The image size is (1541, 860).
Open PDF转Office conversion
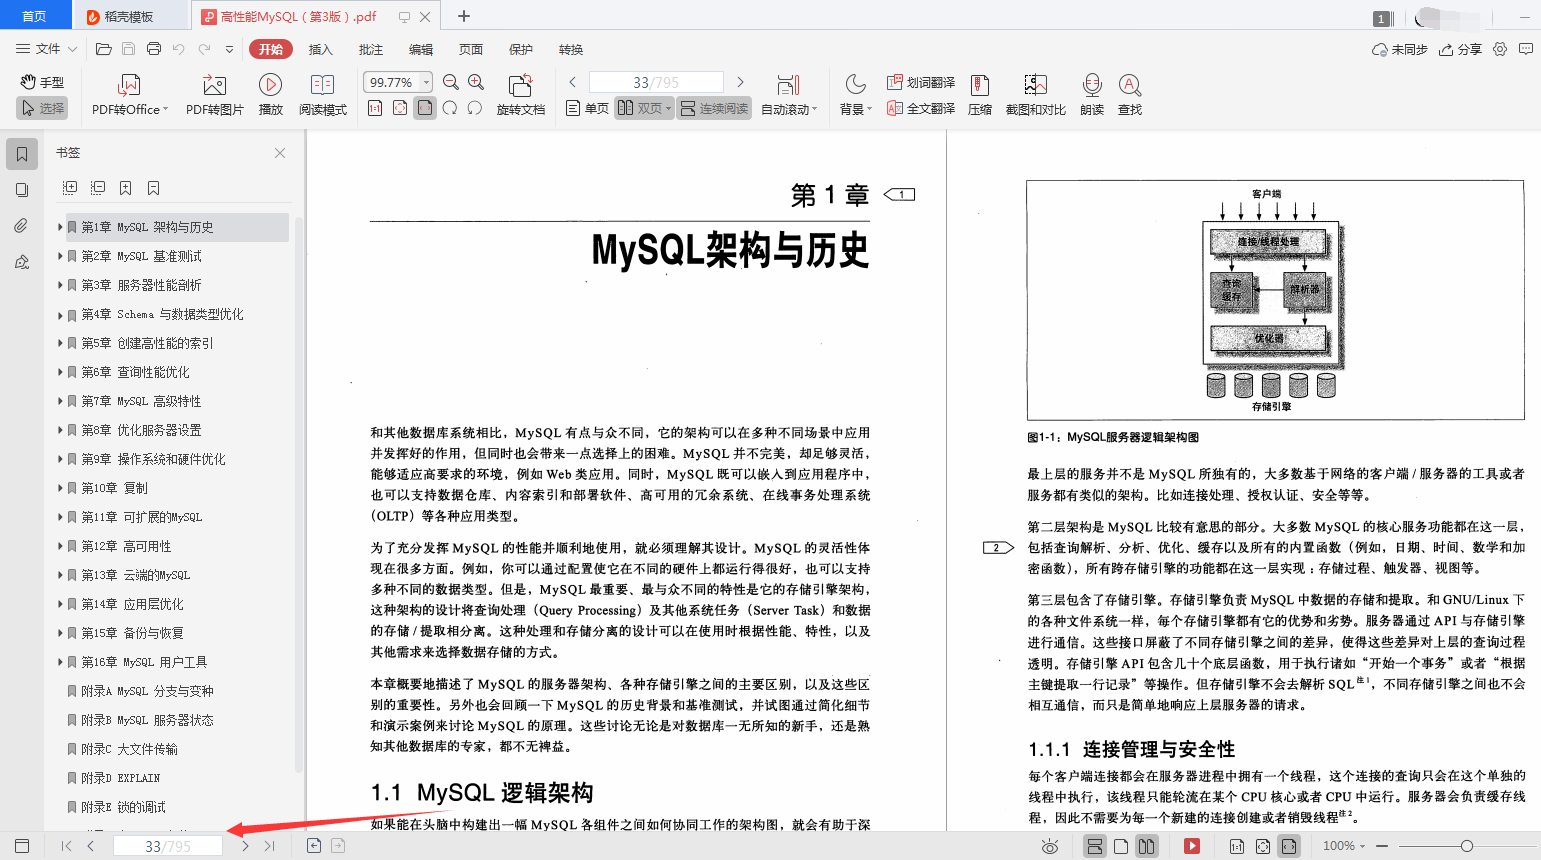point(130,95)
